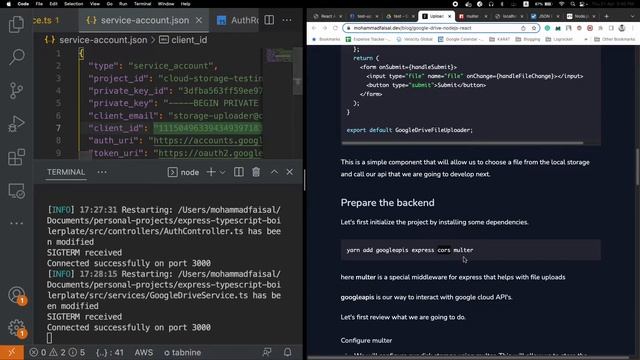This screenshot has width=640, height=360.
Task: Reload the browser page
Action: [335, 28]
